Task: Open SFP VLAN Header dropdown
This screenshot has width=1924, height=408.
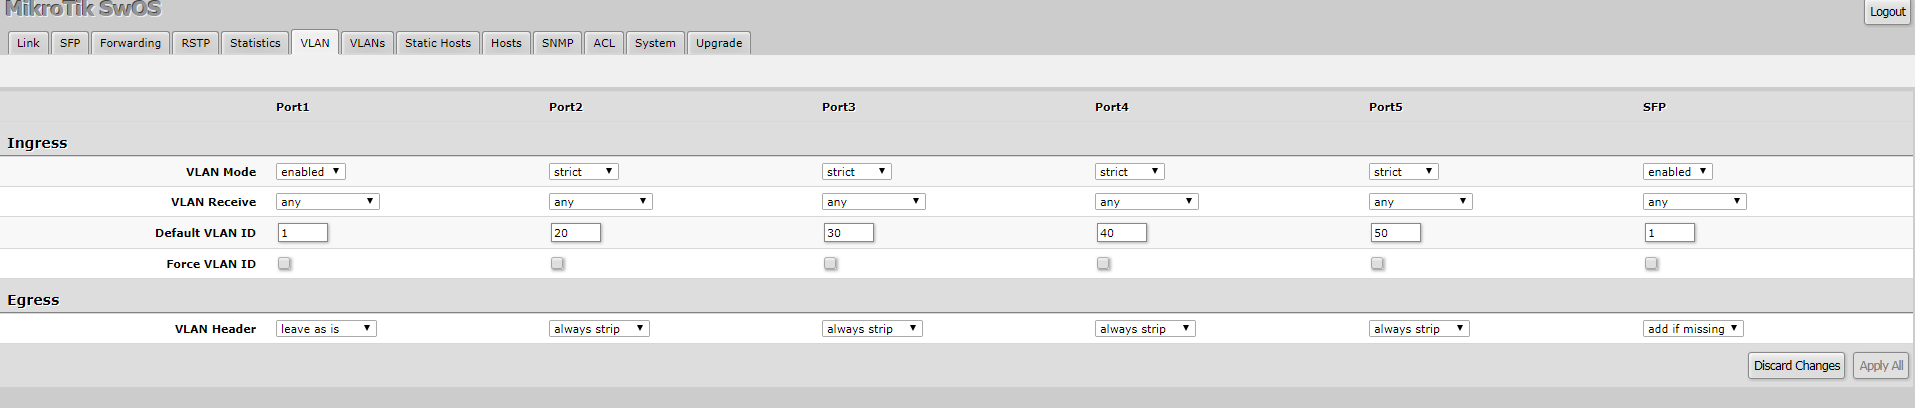Action: tap(1693, 329)
